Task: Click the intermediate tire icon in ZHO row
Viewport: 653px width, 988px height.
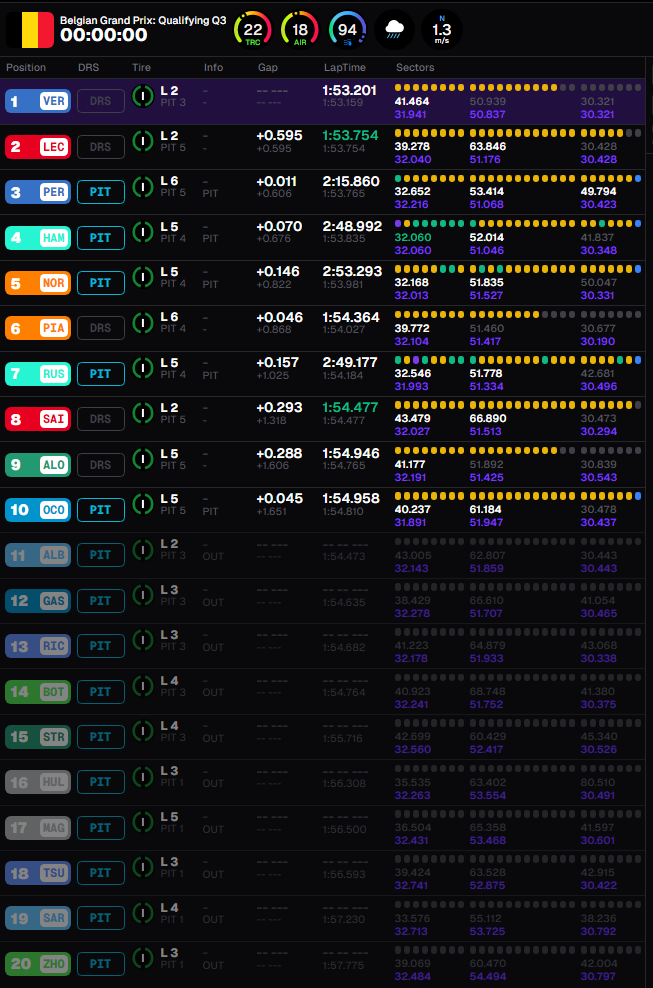Action: pyautogui.click(x=143, y=958)
